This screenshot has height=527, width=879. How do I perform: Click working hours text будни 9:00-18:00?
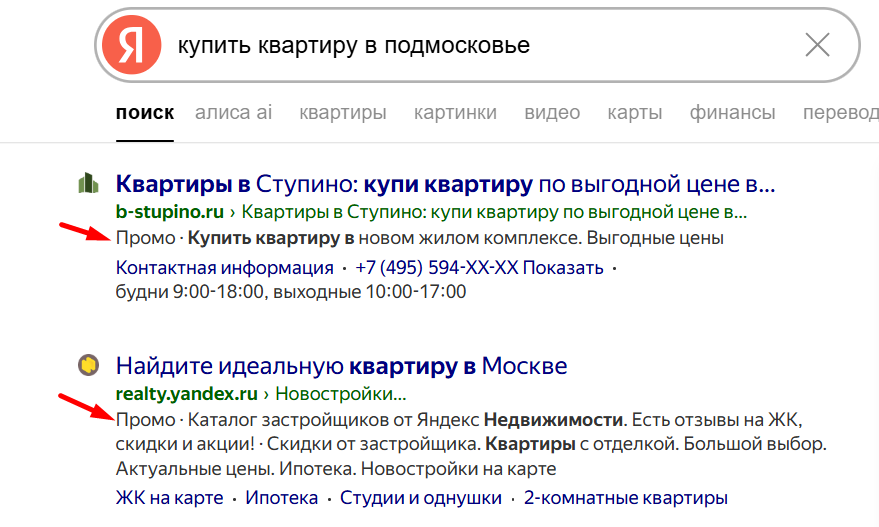[x=290, y=292]
